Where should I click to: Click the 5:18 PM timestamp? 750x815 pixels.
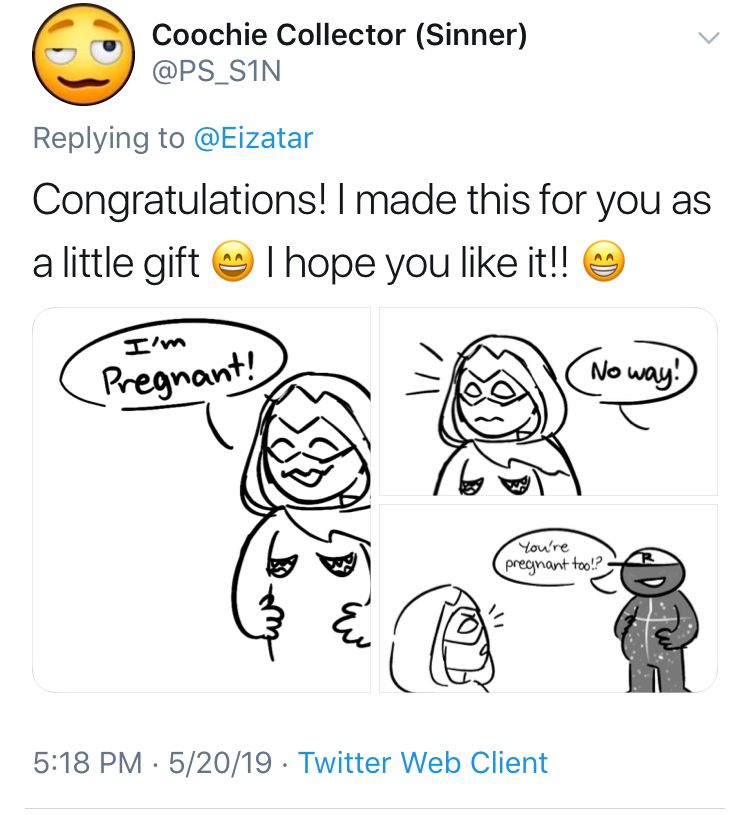[x=87, y=763]
